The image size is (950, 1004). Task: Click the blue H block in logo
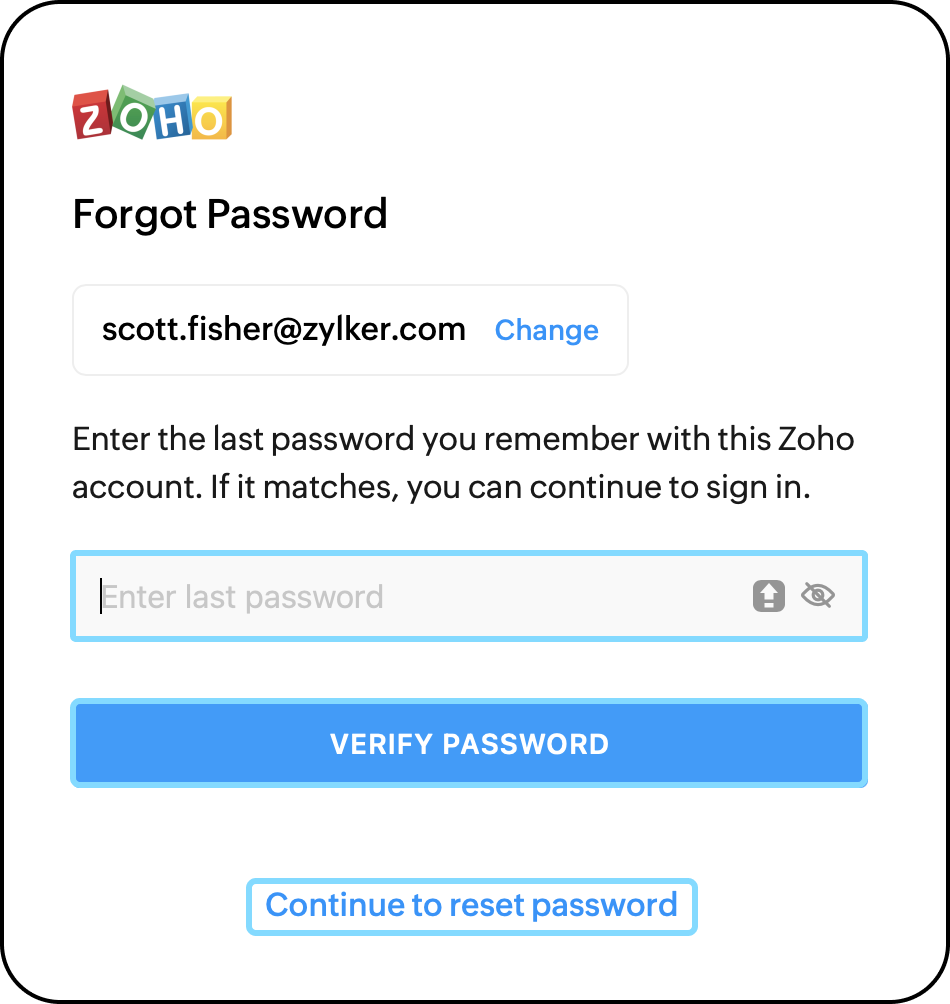click(x=172, y=118)
